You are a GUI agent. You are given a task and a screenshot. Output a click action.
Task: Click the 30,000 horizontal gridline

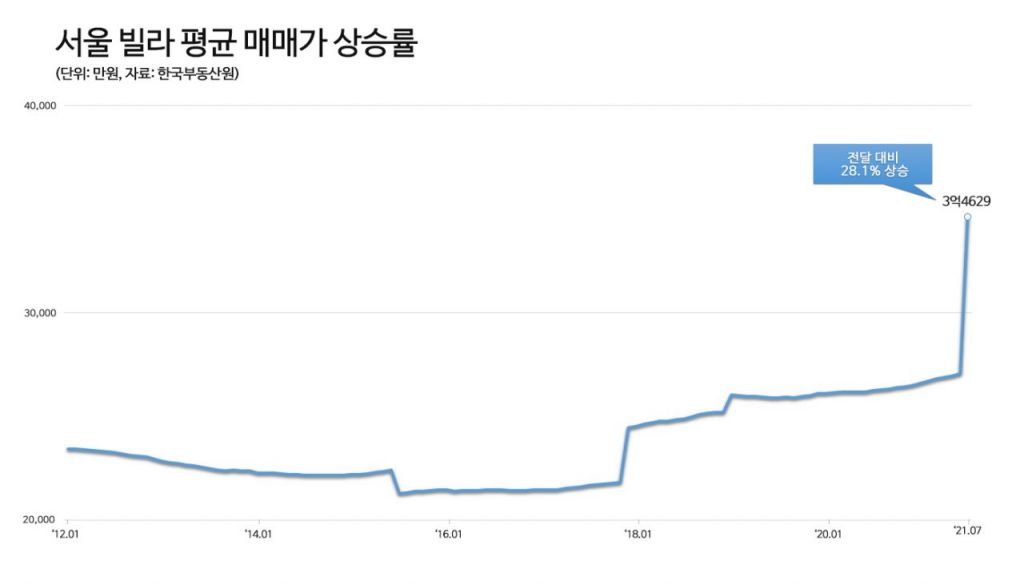[x=500, y=313]
